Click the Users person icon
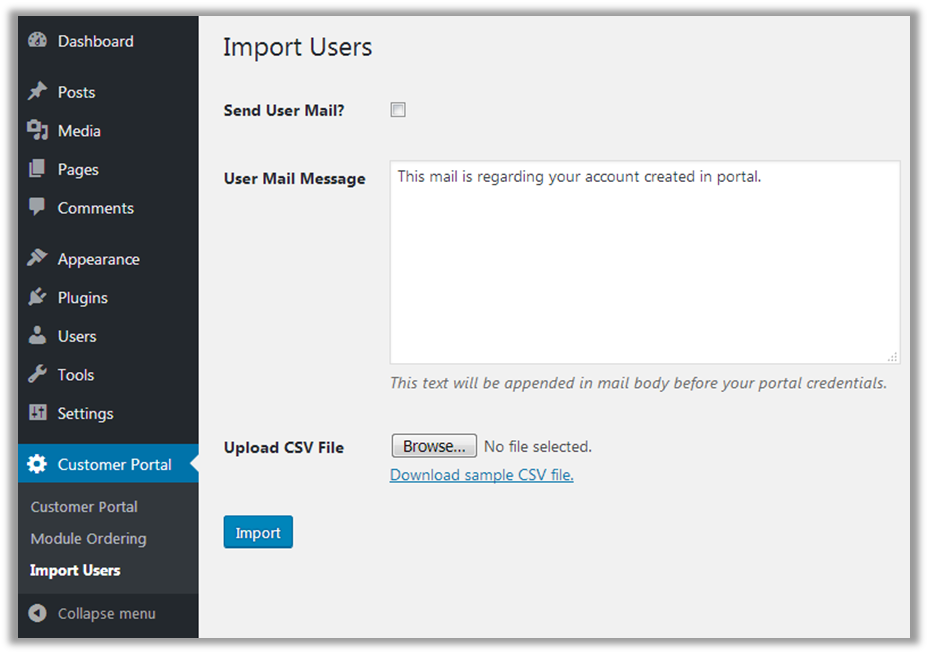Viewport: 929px width, 654px height. tap(38, 336)
